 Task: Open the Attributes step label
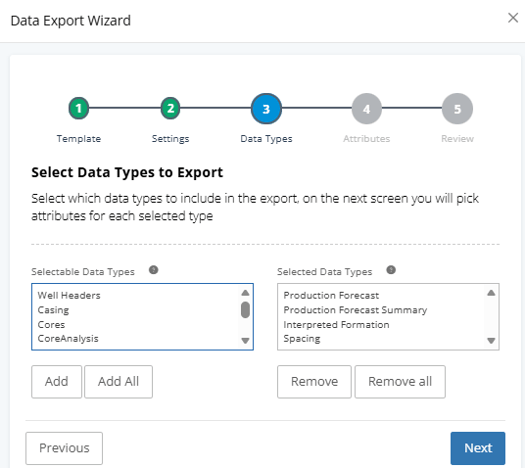[x=367, y=139]
